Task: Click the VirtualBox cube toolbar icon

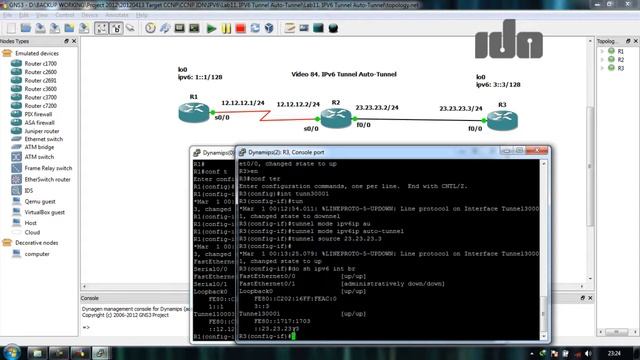Action: [269, 28]
